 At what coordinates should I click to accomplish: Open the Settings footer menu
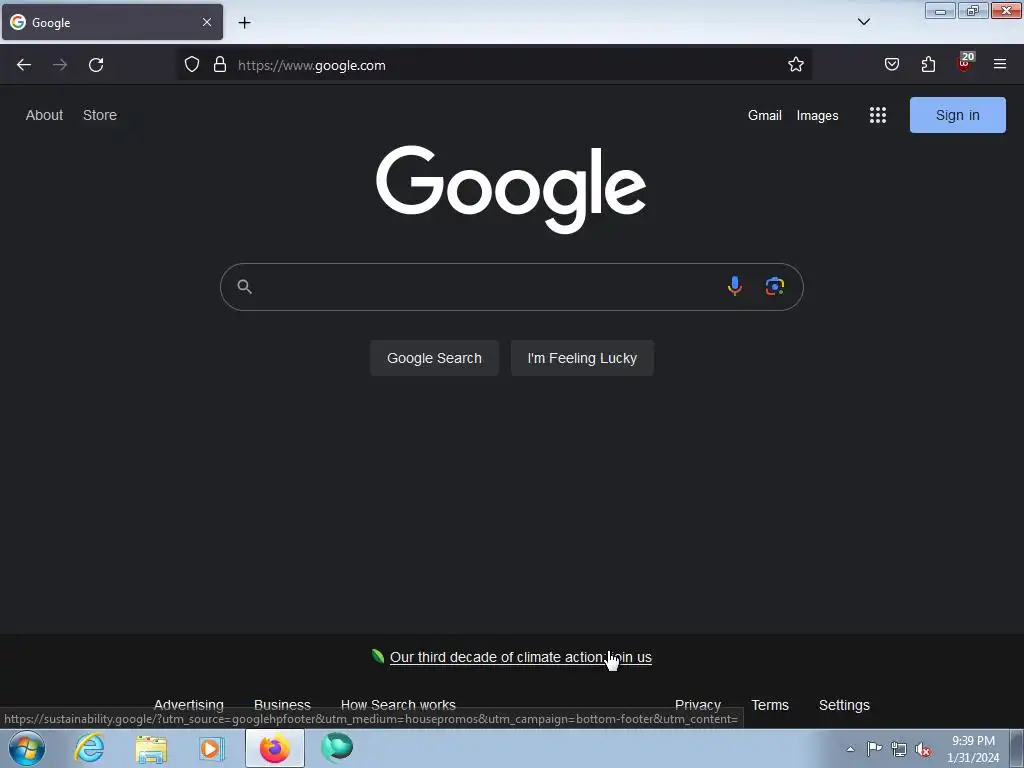844,705
